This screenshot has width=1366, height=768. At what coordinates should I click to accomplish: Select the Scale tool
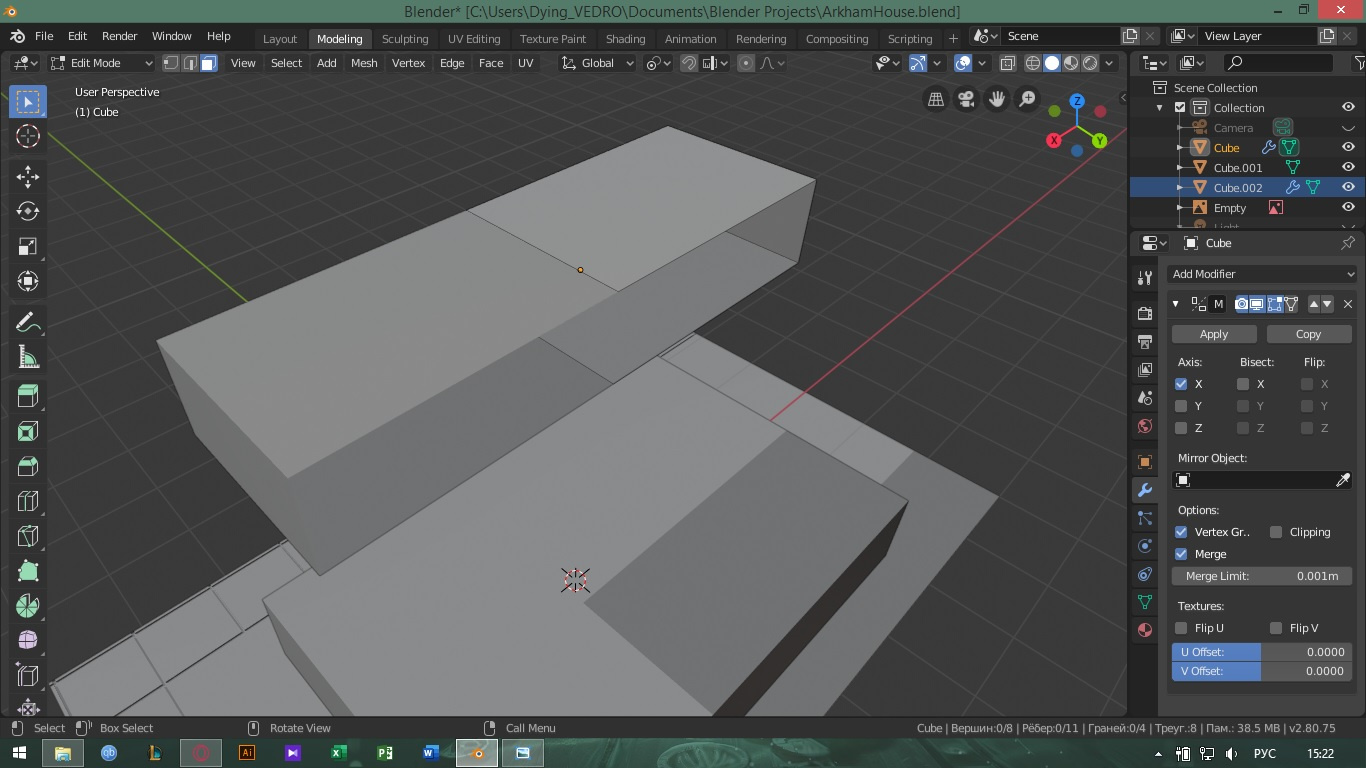tap(28, 247)
